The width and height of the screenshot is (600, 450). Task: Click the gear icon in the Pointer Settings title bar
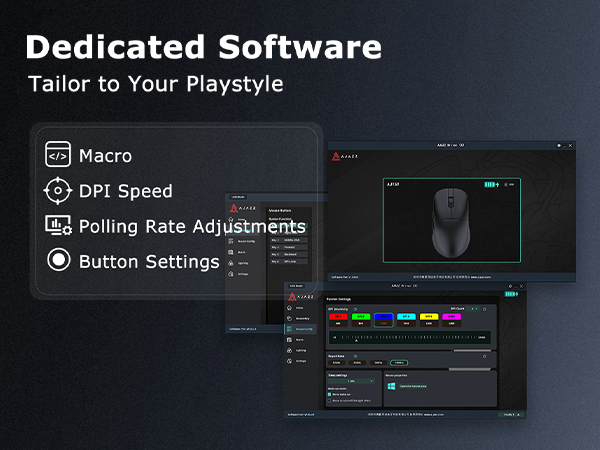click(510, 286)
